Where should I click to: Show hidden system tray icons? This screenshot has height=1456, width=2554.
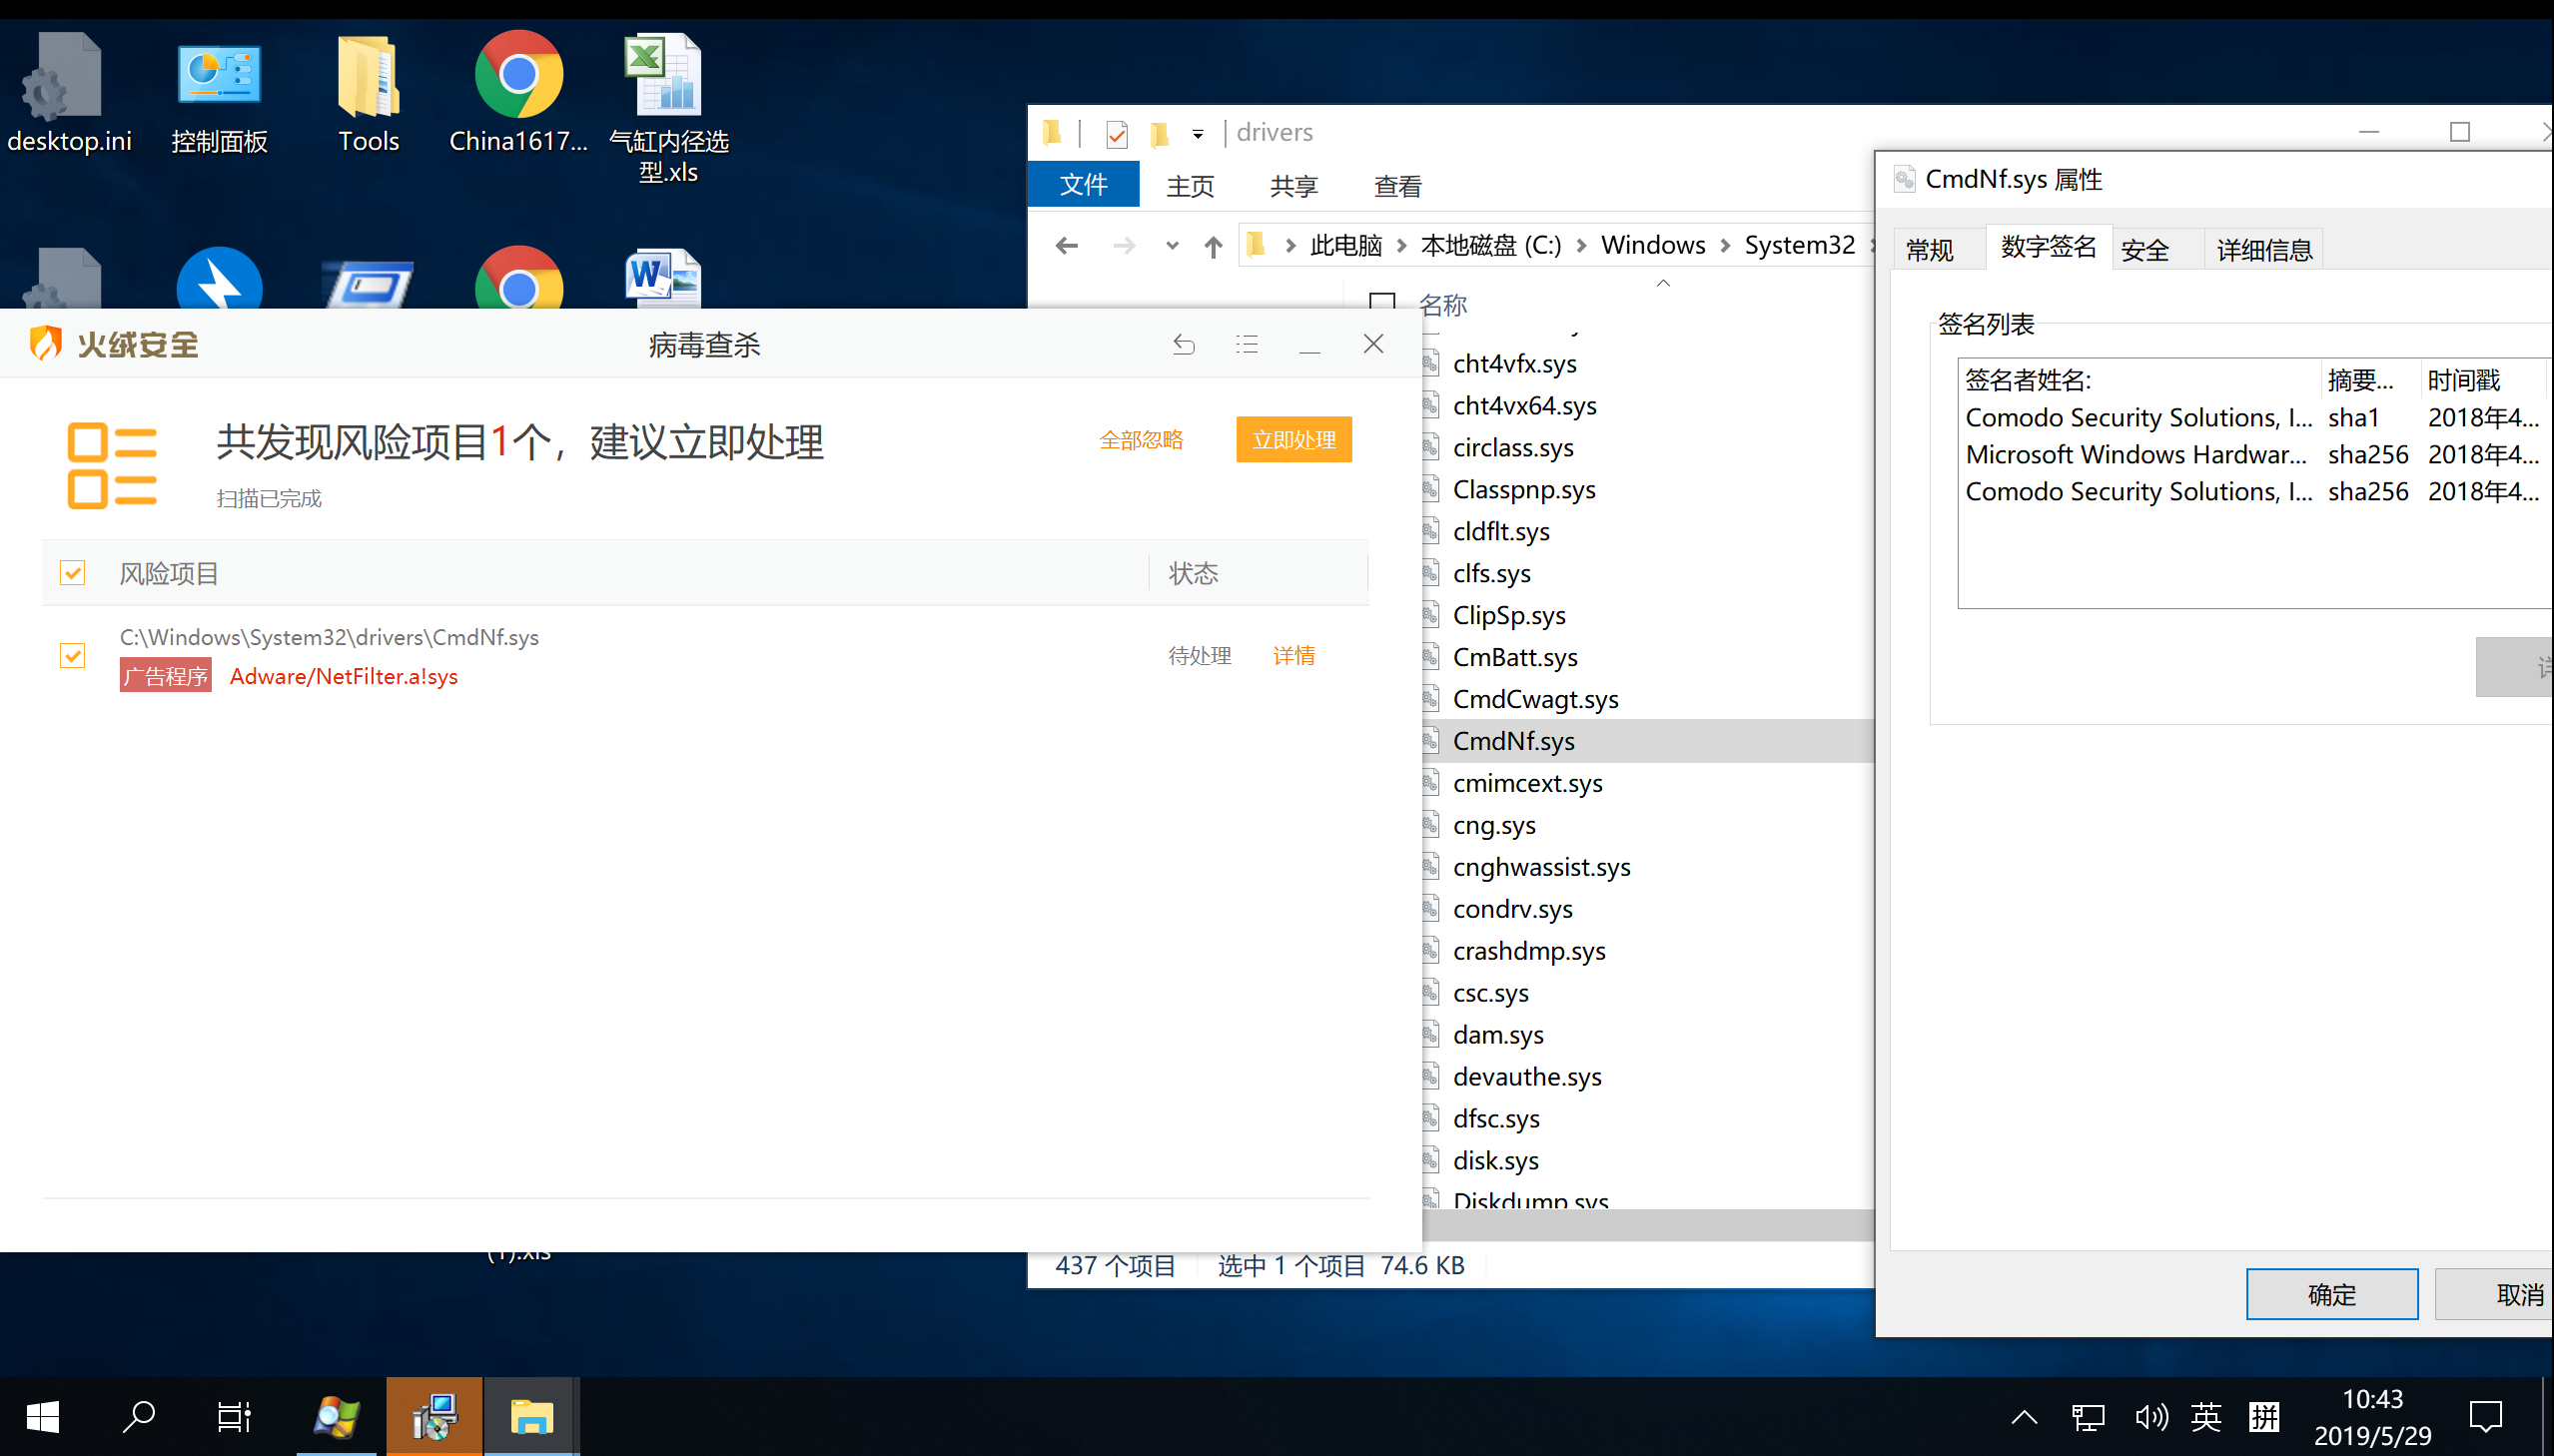pyautogui.click(x=2024, y=1416)
